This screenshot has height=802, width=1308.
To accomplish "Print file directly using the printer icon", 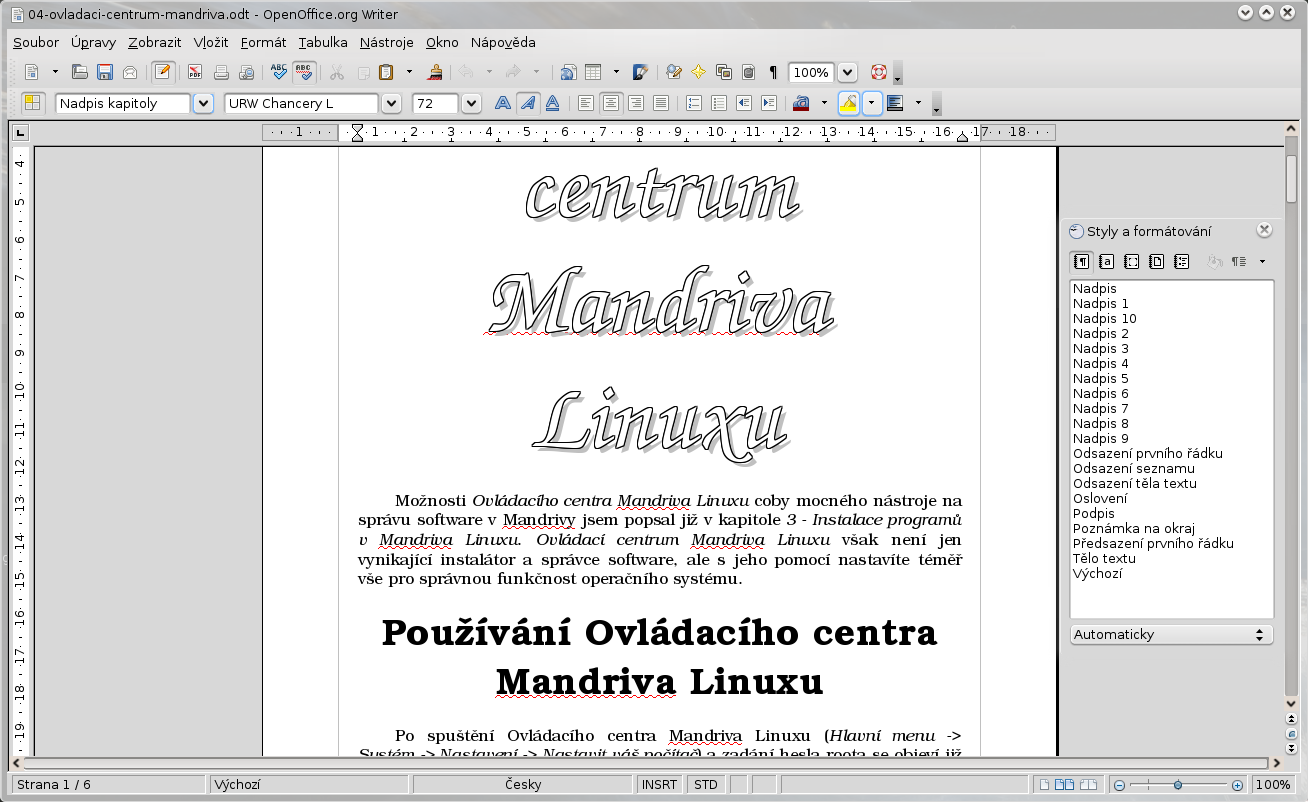I will (x=221, y=72).
